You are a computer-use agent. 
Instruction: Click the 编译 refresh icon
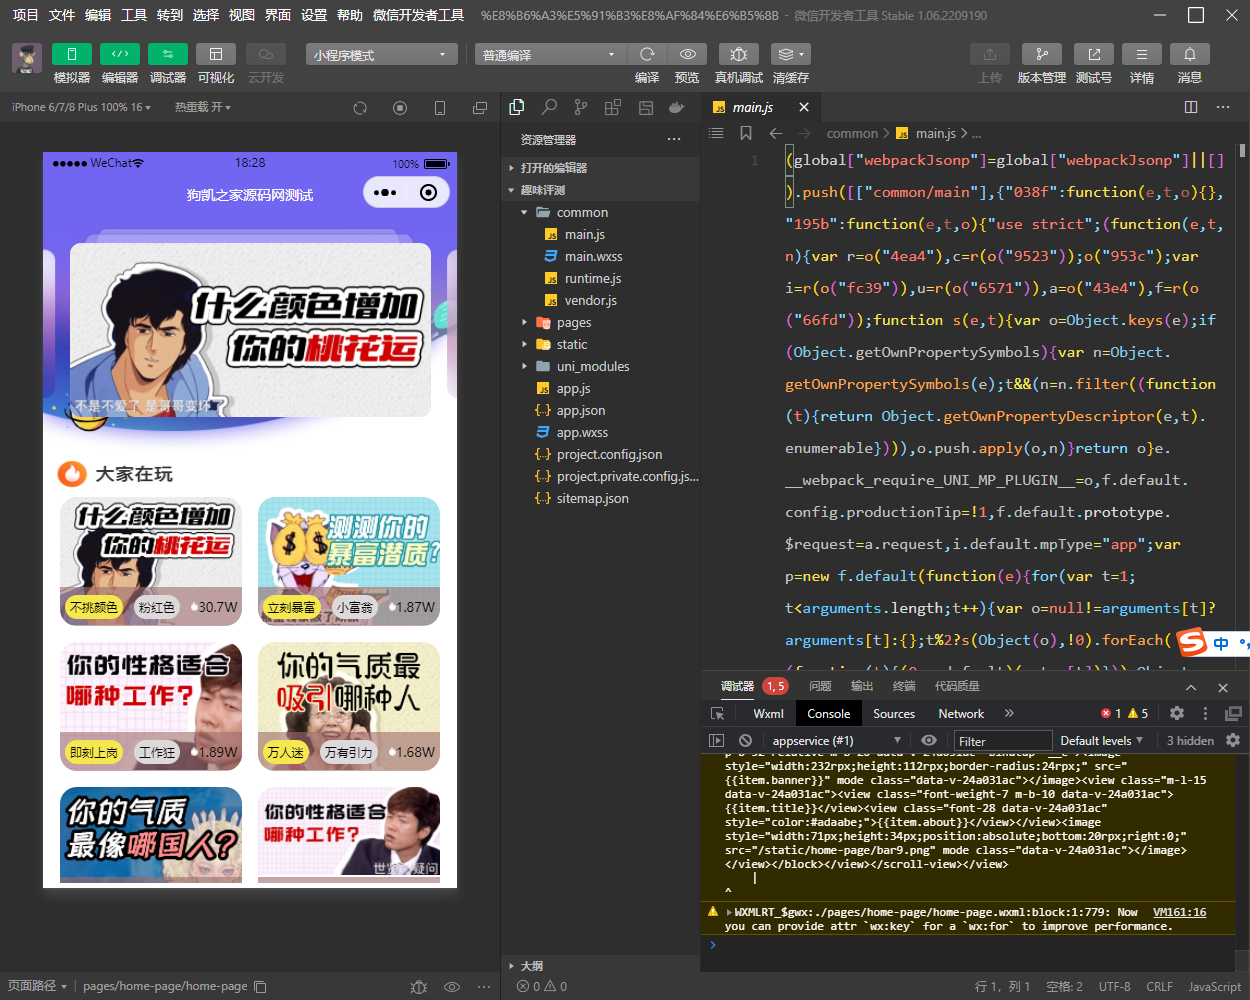coord(647,54)
